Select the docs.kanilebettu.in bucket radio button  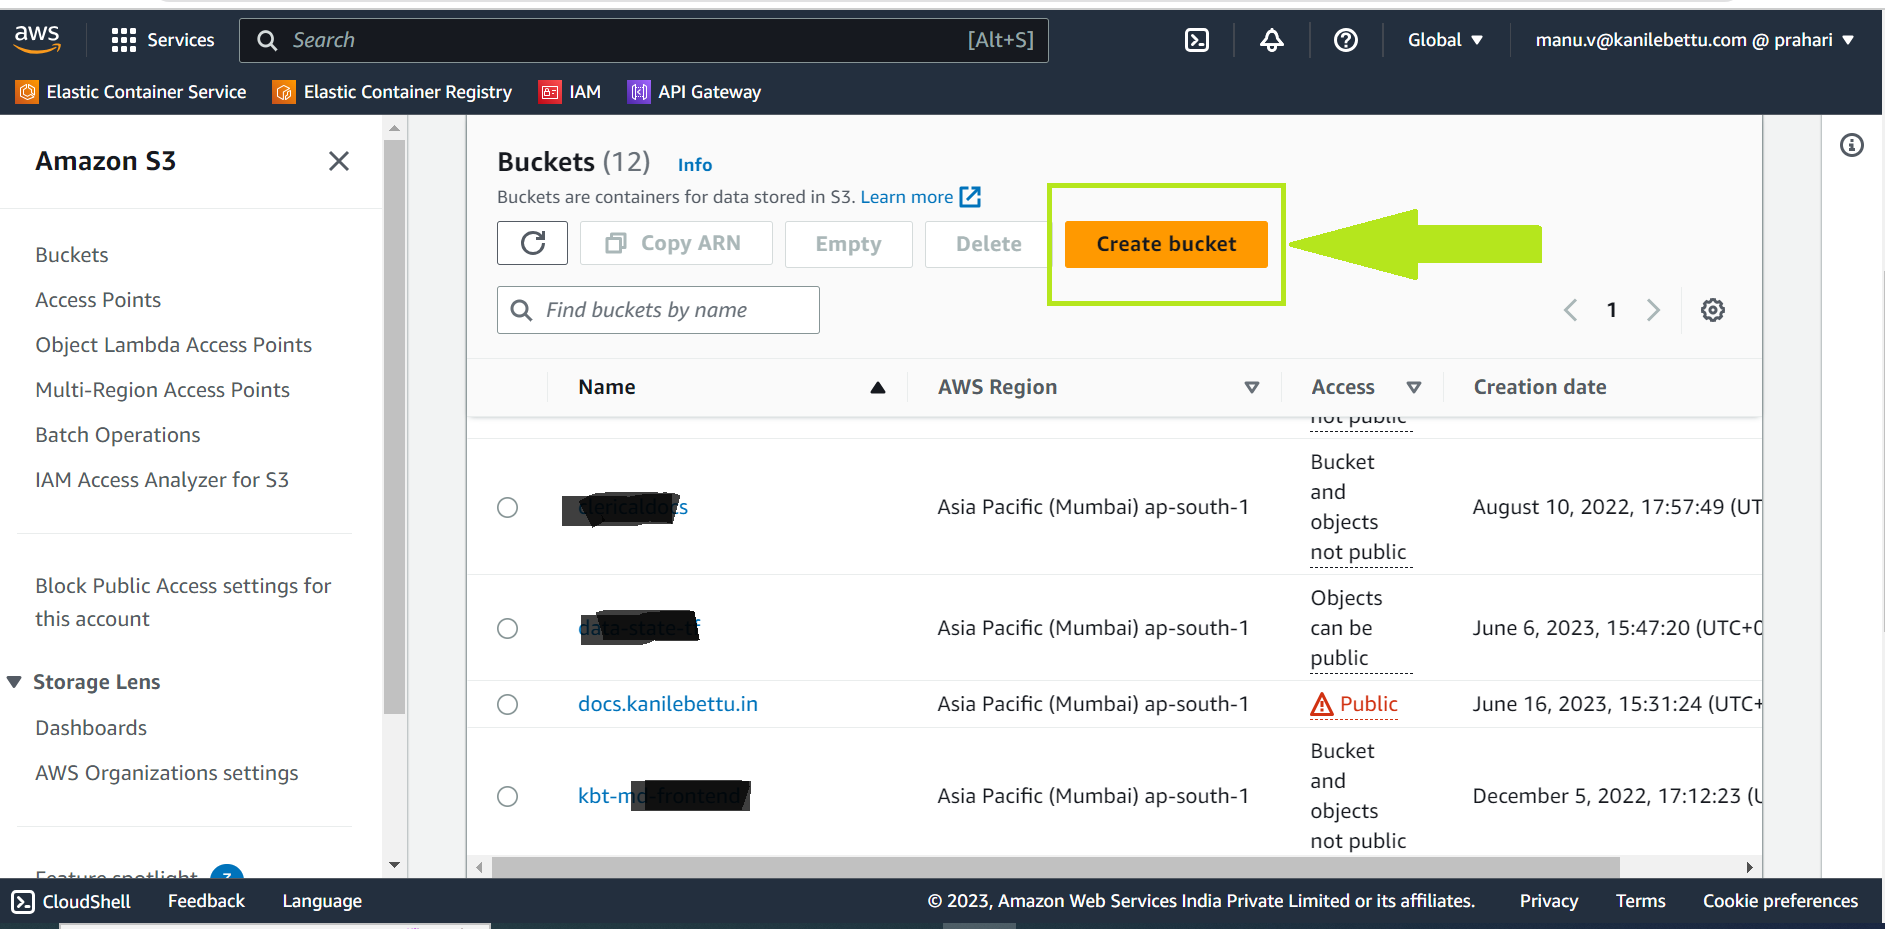[x=508, y=704]
